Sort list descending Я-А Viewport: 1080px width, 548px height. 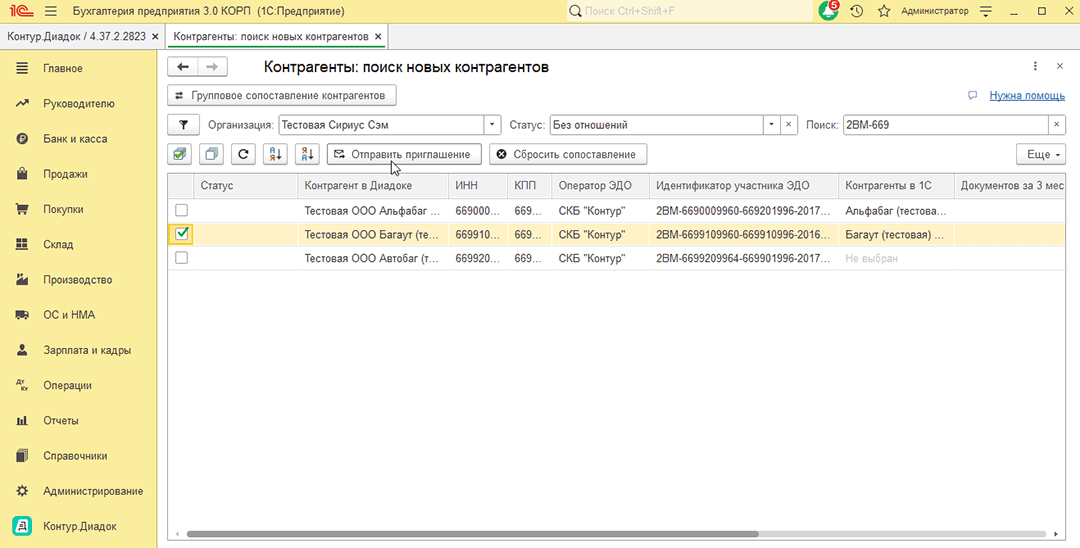(x=307, y=154)
